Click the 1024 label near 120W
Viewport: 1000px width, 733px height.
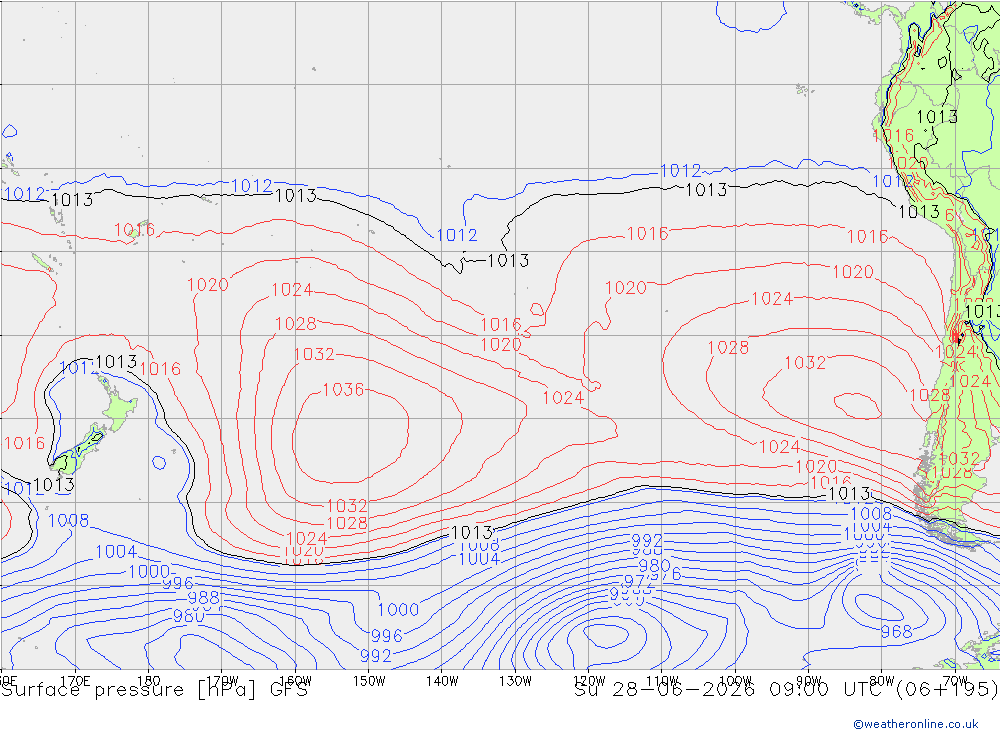[563, 398]
